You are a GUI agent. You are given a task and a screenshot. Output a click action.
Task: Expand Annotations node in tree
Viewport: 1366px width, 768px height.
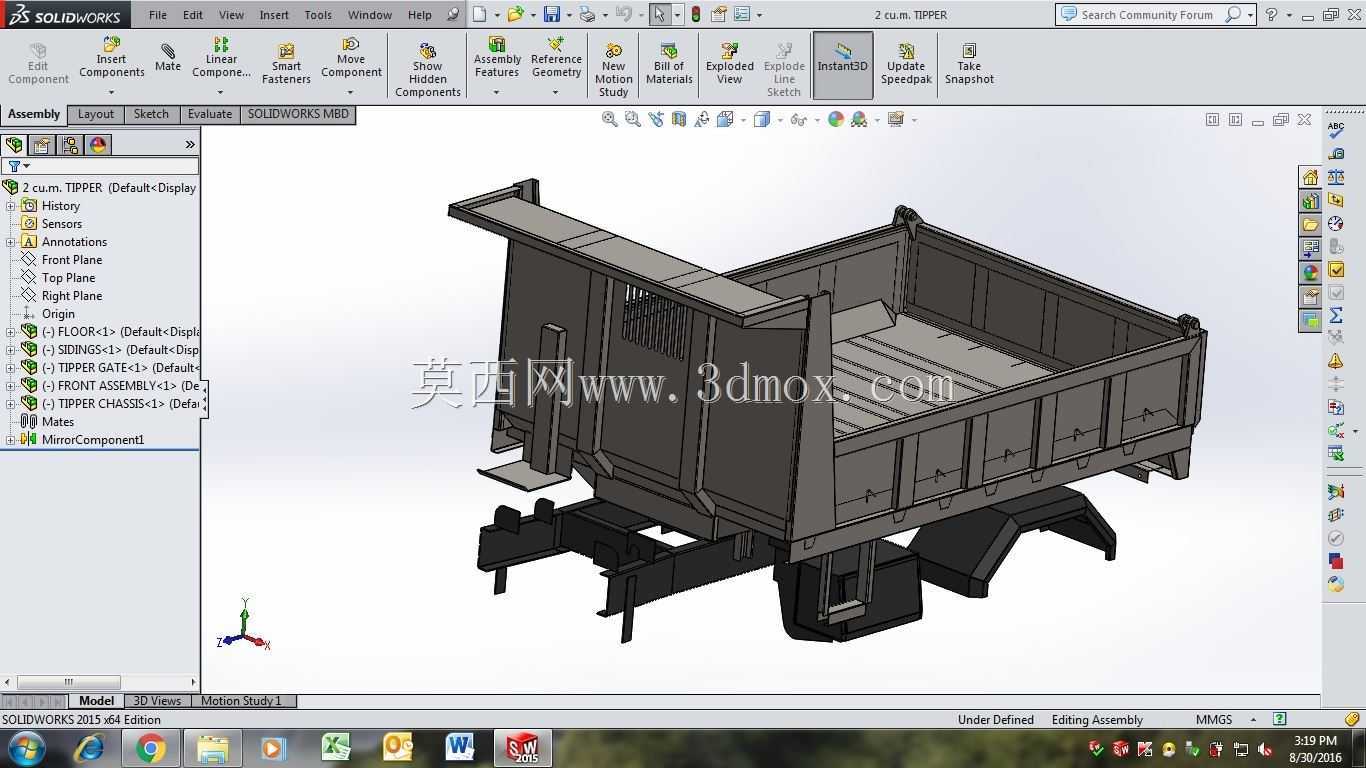[x=11, y=242]
